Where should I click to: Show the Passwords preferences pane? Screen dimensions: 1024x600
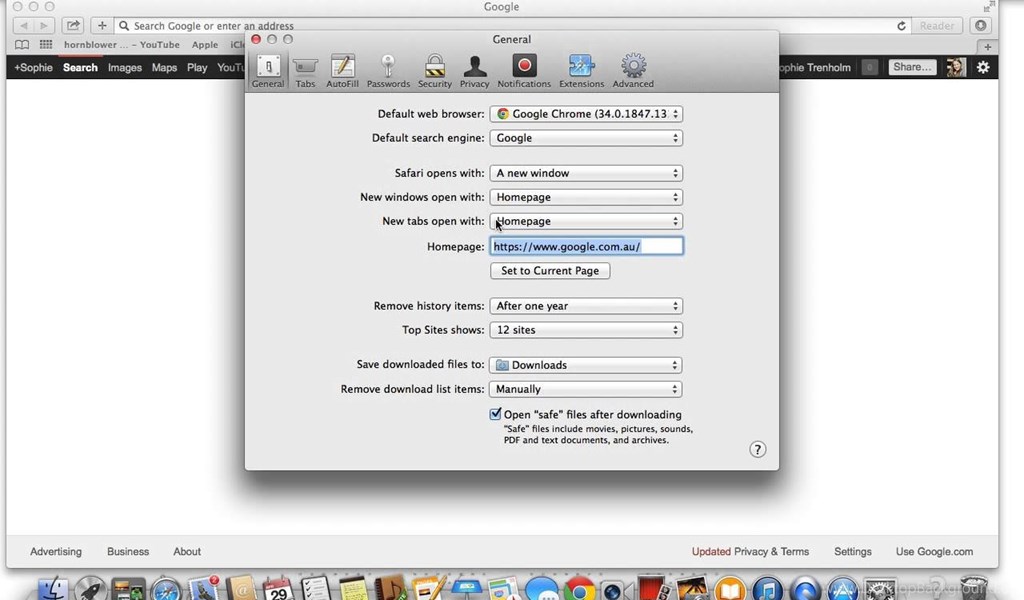[x=388, y=71]
